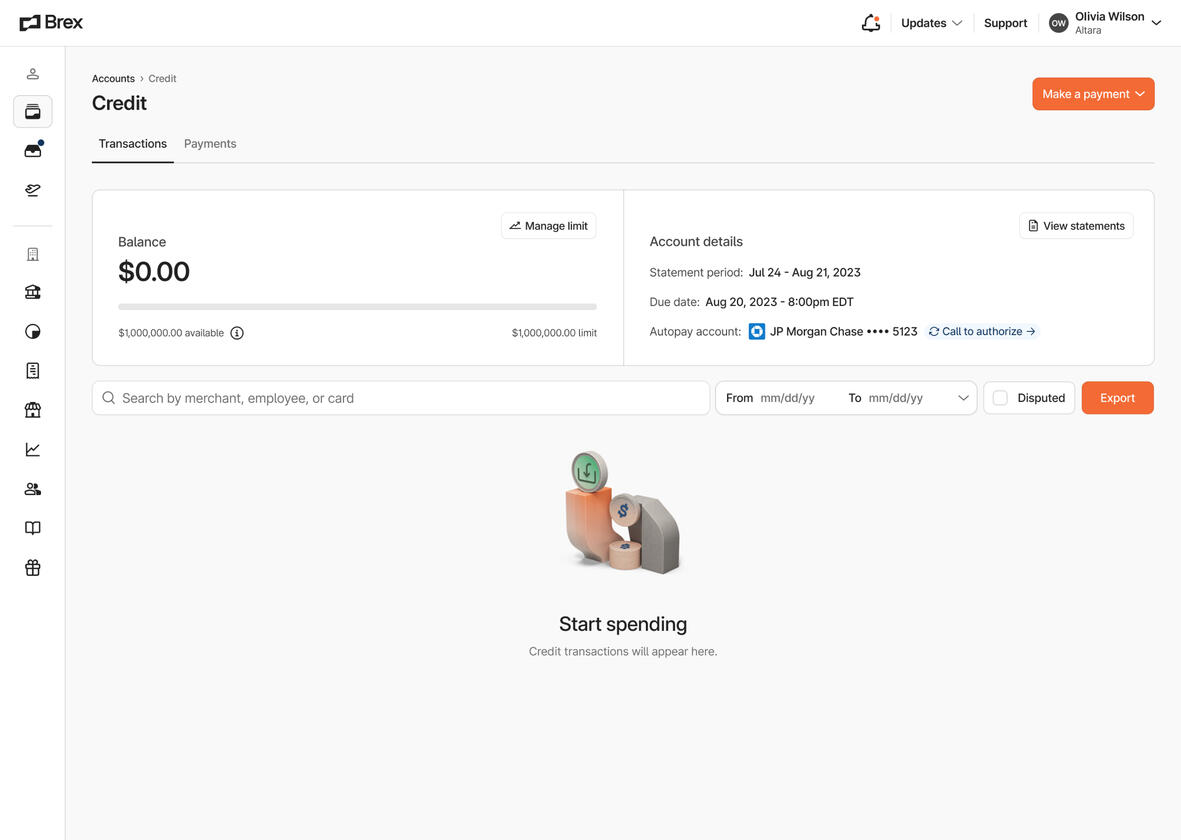The image size is (1181, 840).
Task: Switch to the Payments tab
Action: (210, 143)
